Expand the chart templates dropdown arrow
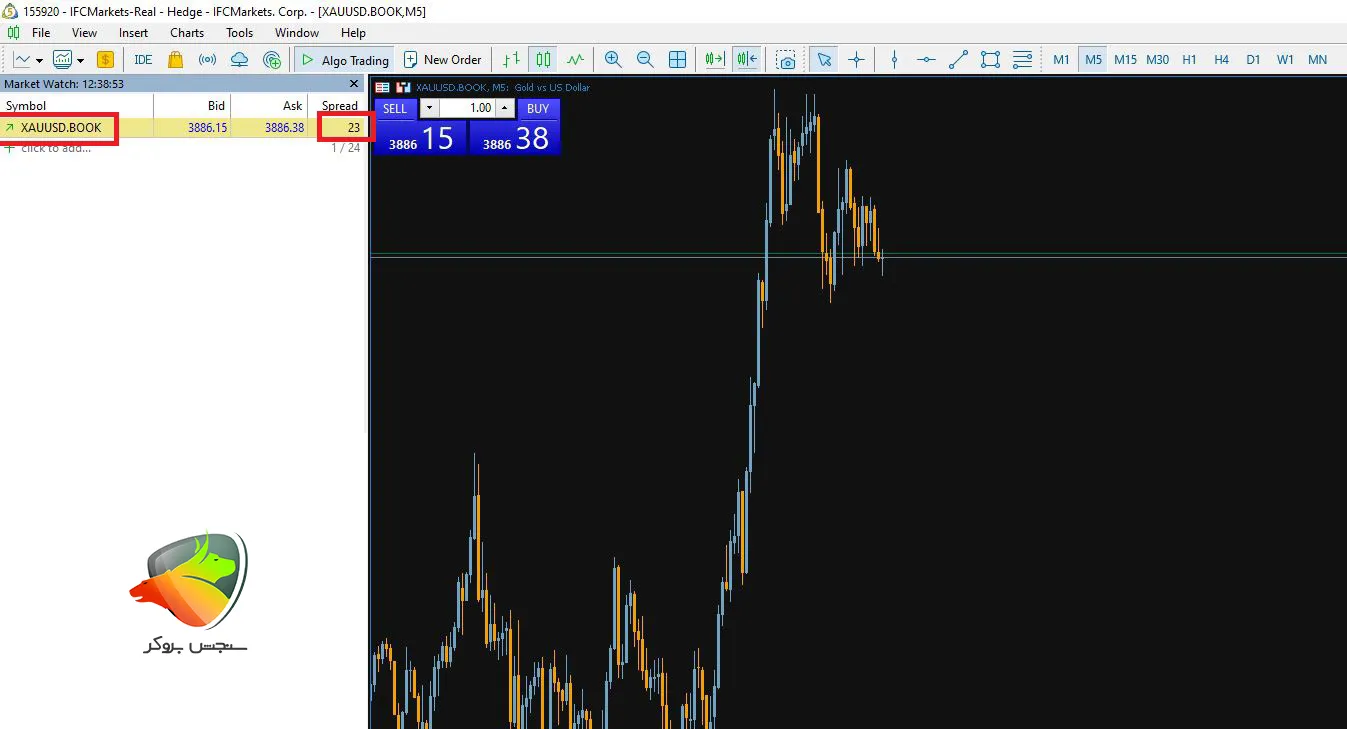Screen dimensions: 1347x729 pos(80,61)
